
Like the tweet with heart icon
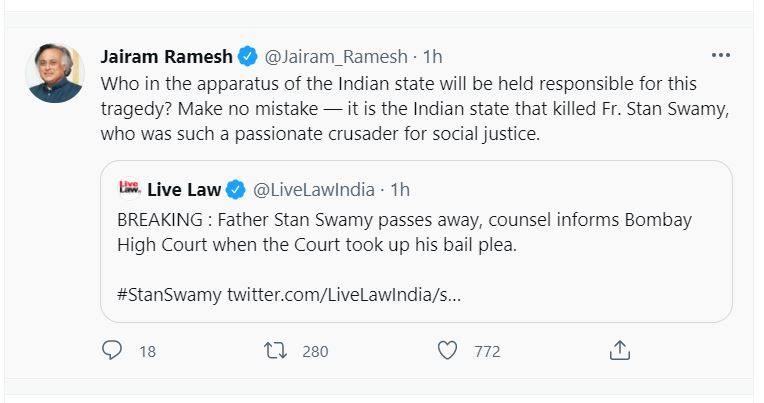[x=447, y=351]
